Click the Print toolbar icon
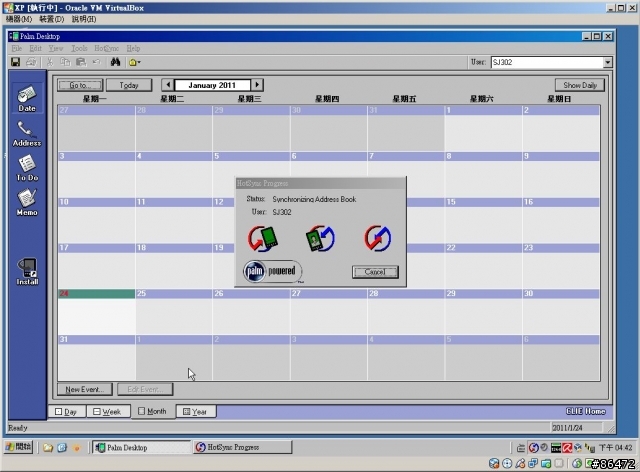This screenshot has width=640, height=472. (x=31, y=62)
